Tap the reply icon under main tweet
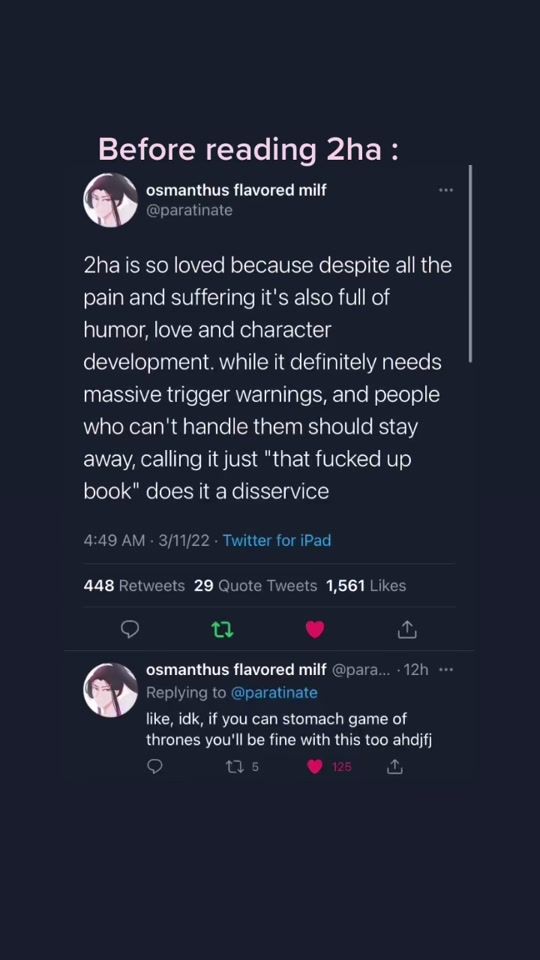Image resolution: width=540 pixels, height=960 pixels. coord(130,629)
